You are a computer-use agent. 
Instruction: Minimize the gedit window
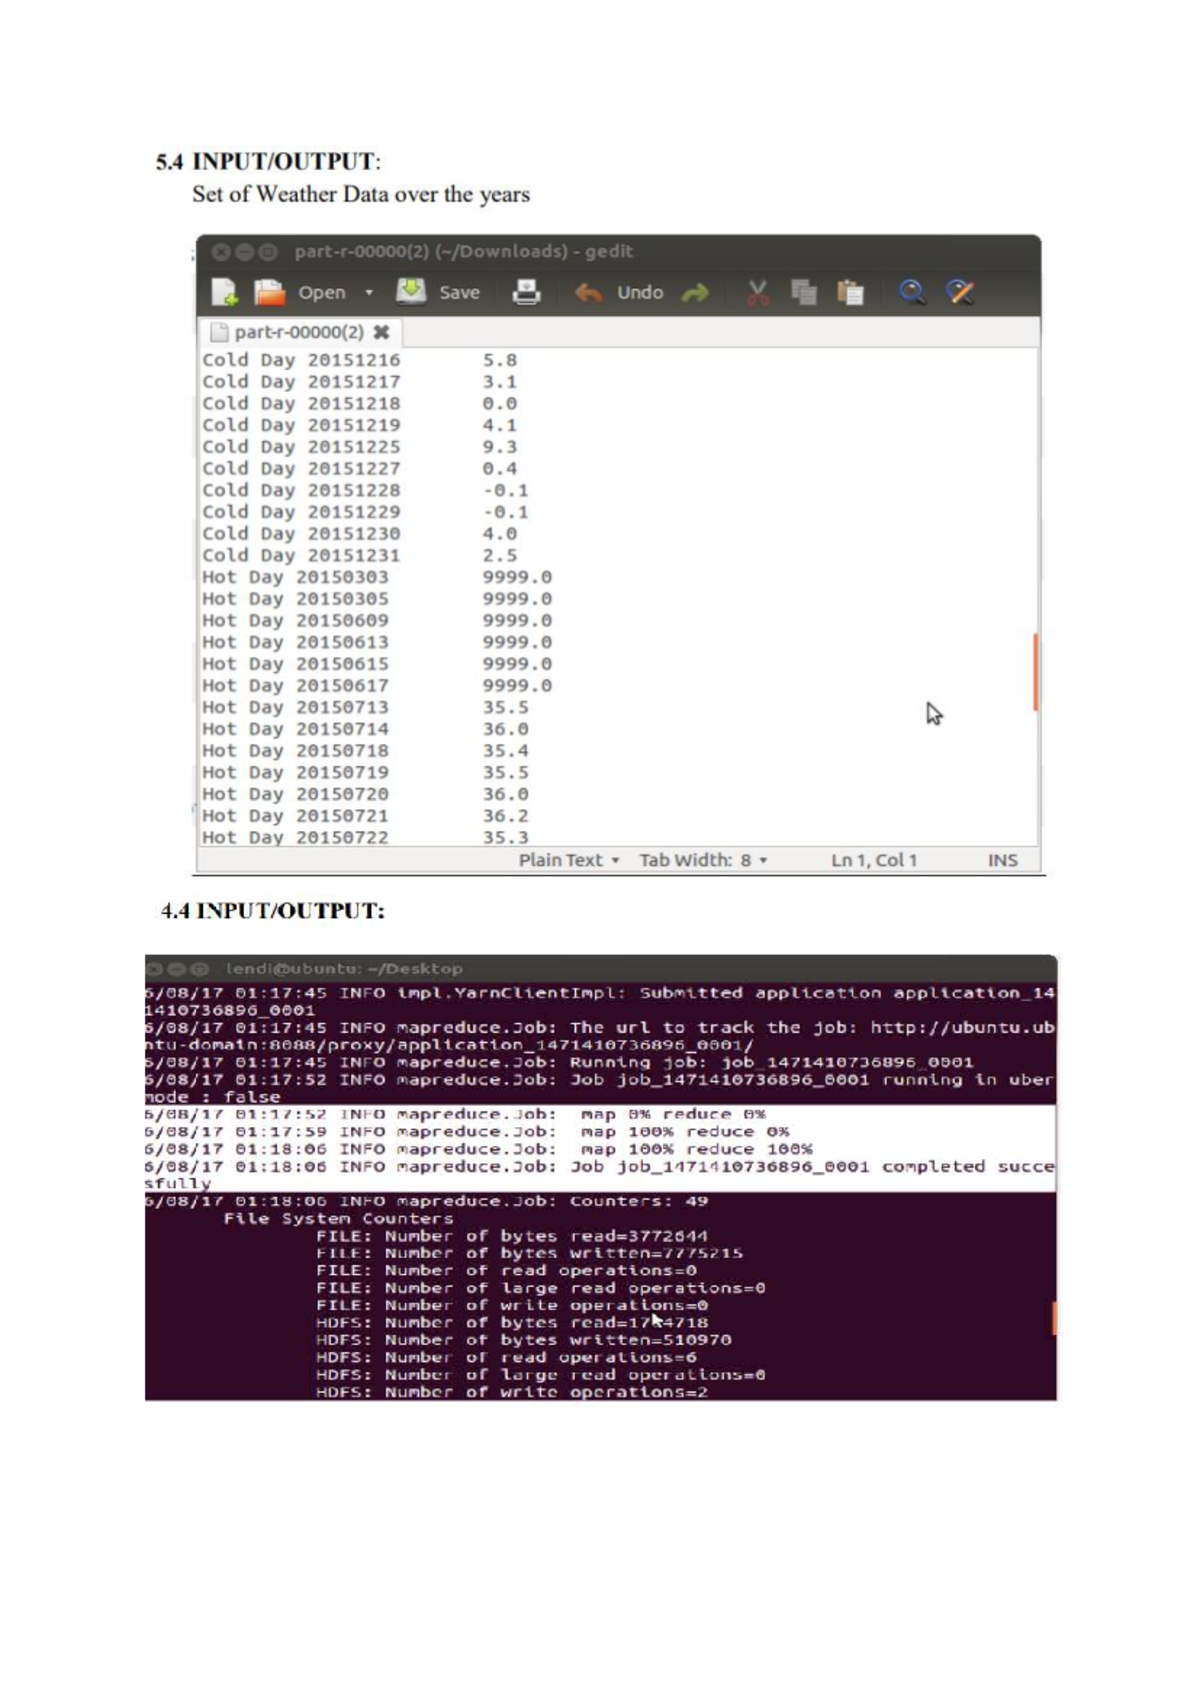[x=245, y=252]
